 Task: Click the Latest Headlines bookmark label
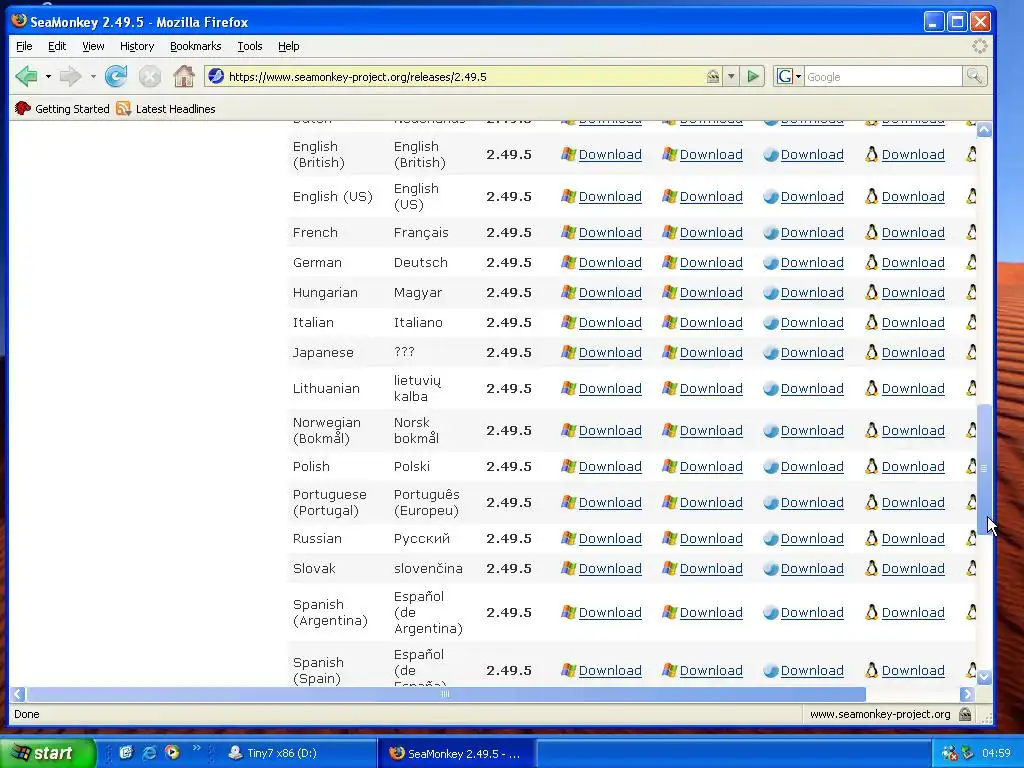pos(175,108)
